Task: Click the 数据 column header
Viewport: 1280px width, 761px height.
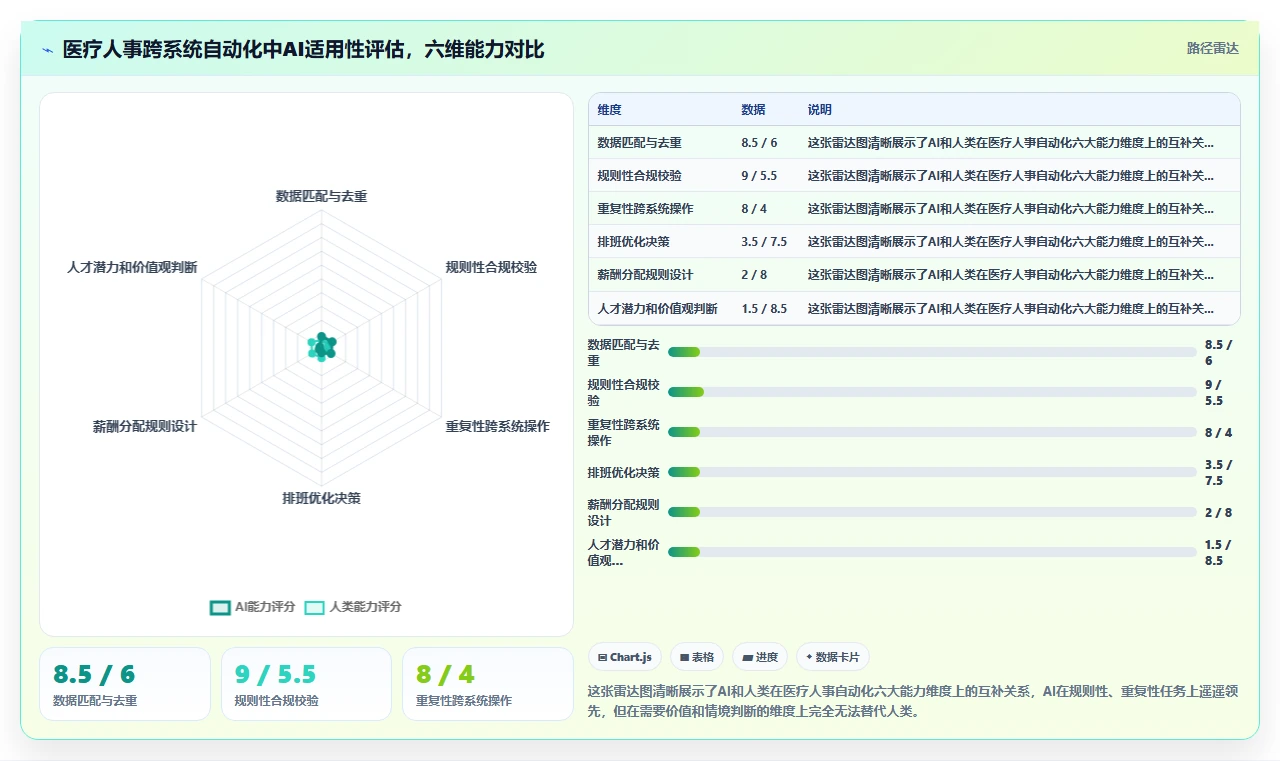Action: pyautogui.click(x=753, y=110)
